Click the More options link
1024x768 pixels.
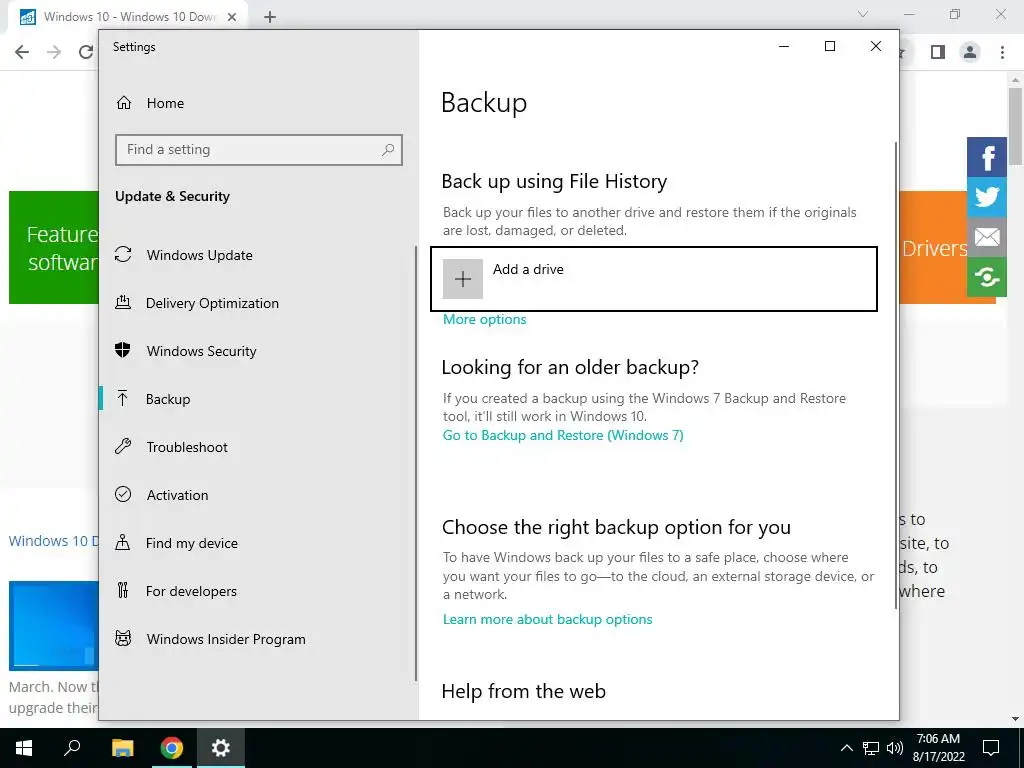coord(485,319)
